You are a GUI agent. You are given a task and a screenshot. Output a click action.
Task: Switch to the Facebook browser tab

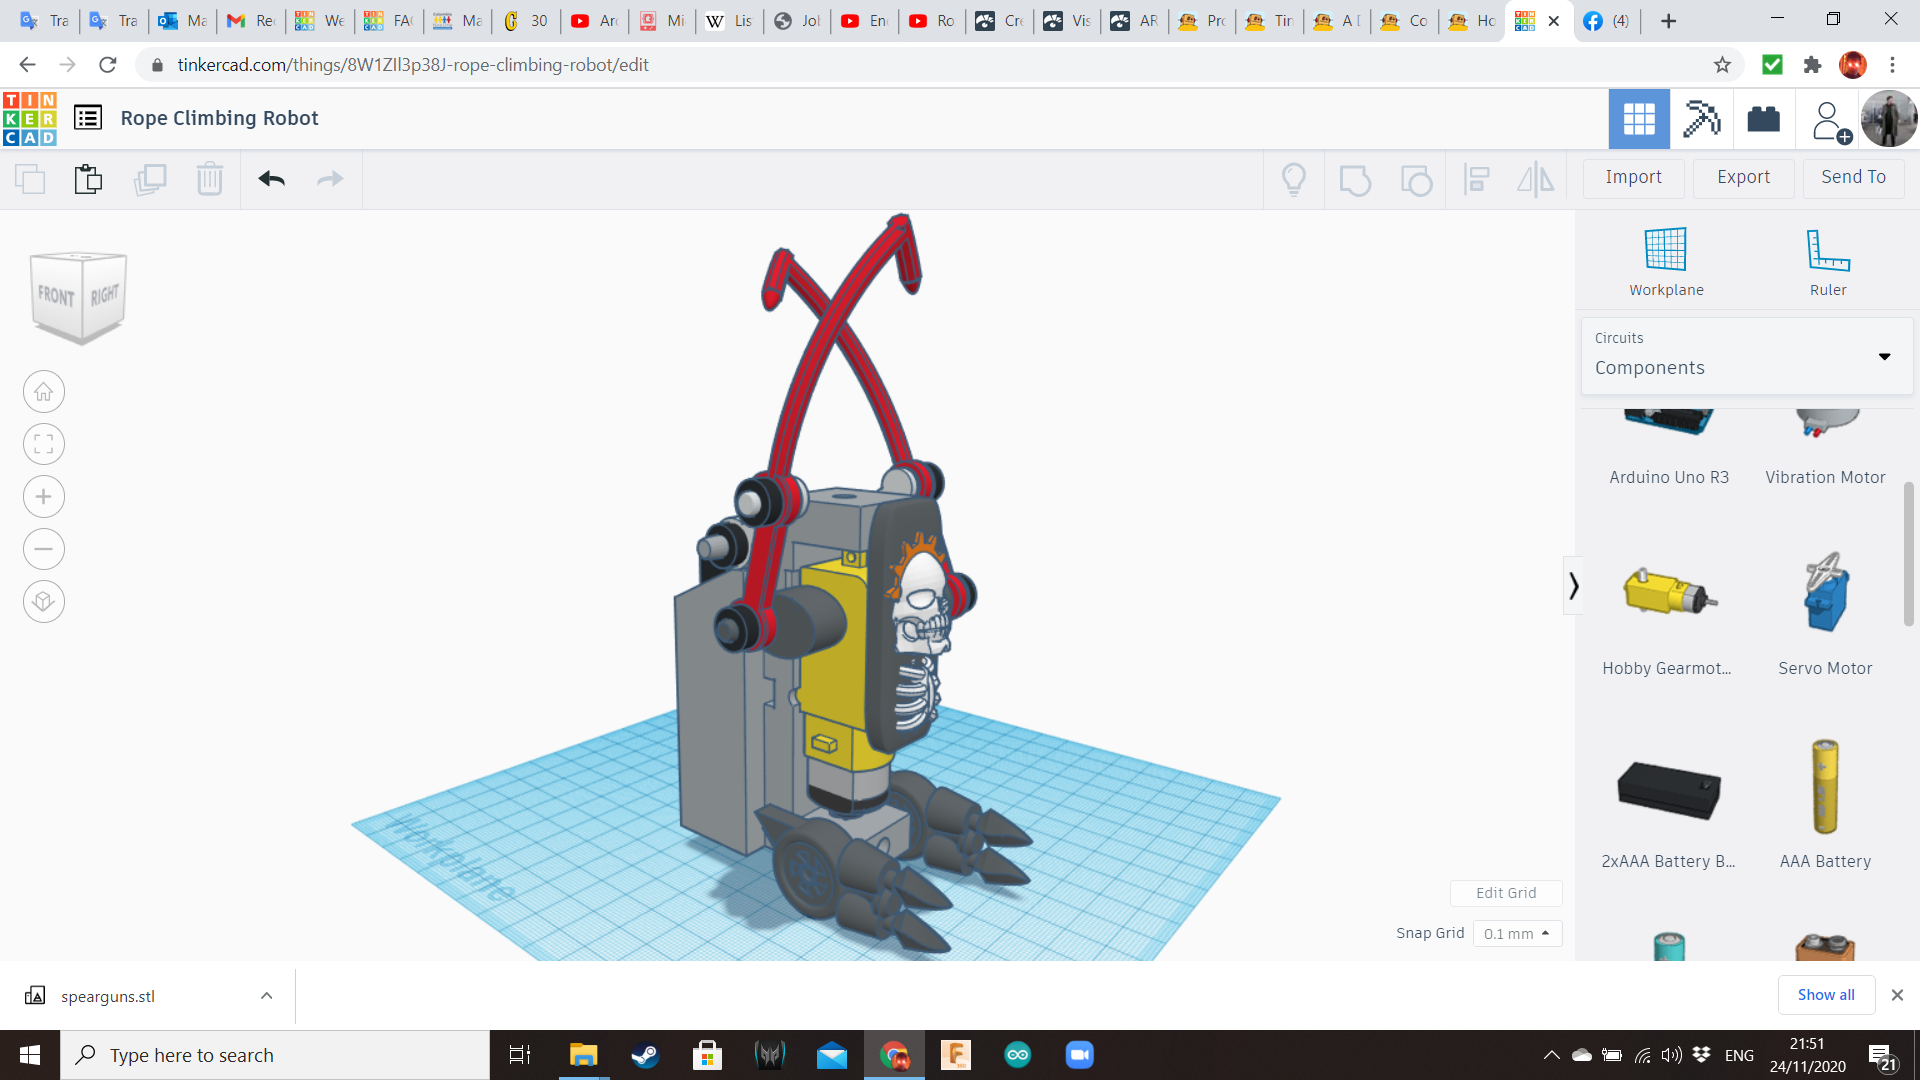coord(1604,20)
